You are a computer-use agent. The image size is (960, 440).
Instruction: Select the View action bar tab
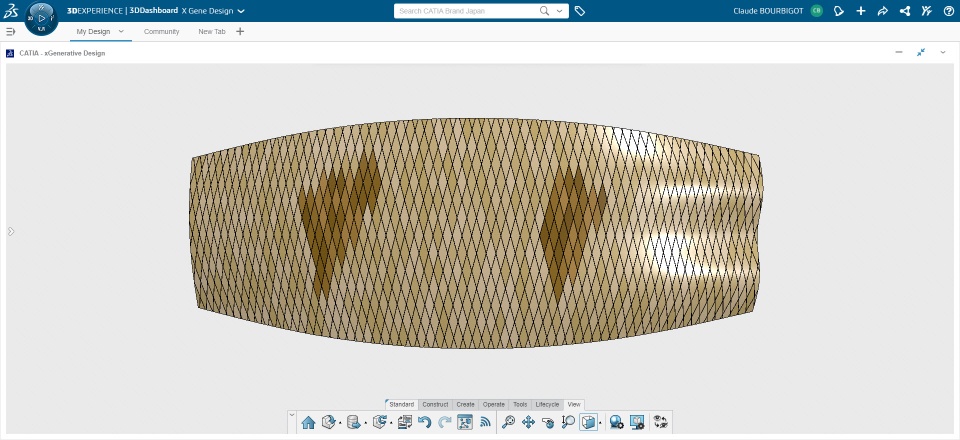click(x=574, y=405)
